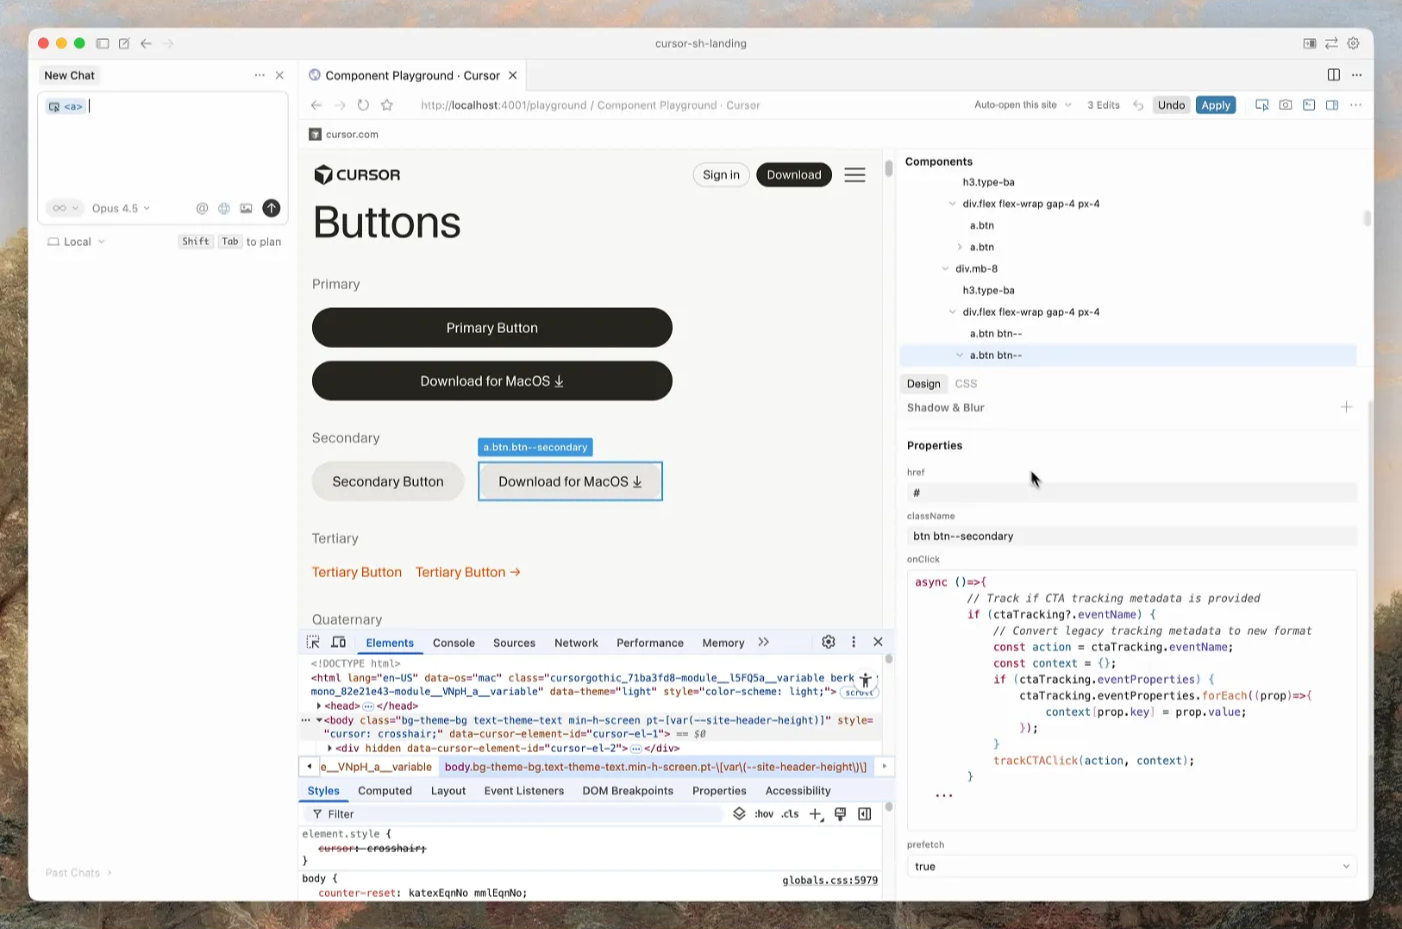The height and width of the screenshot is (929, 1402).
Task: Reload the browser page
Action: click(x=363, y=105)
